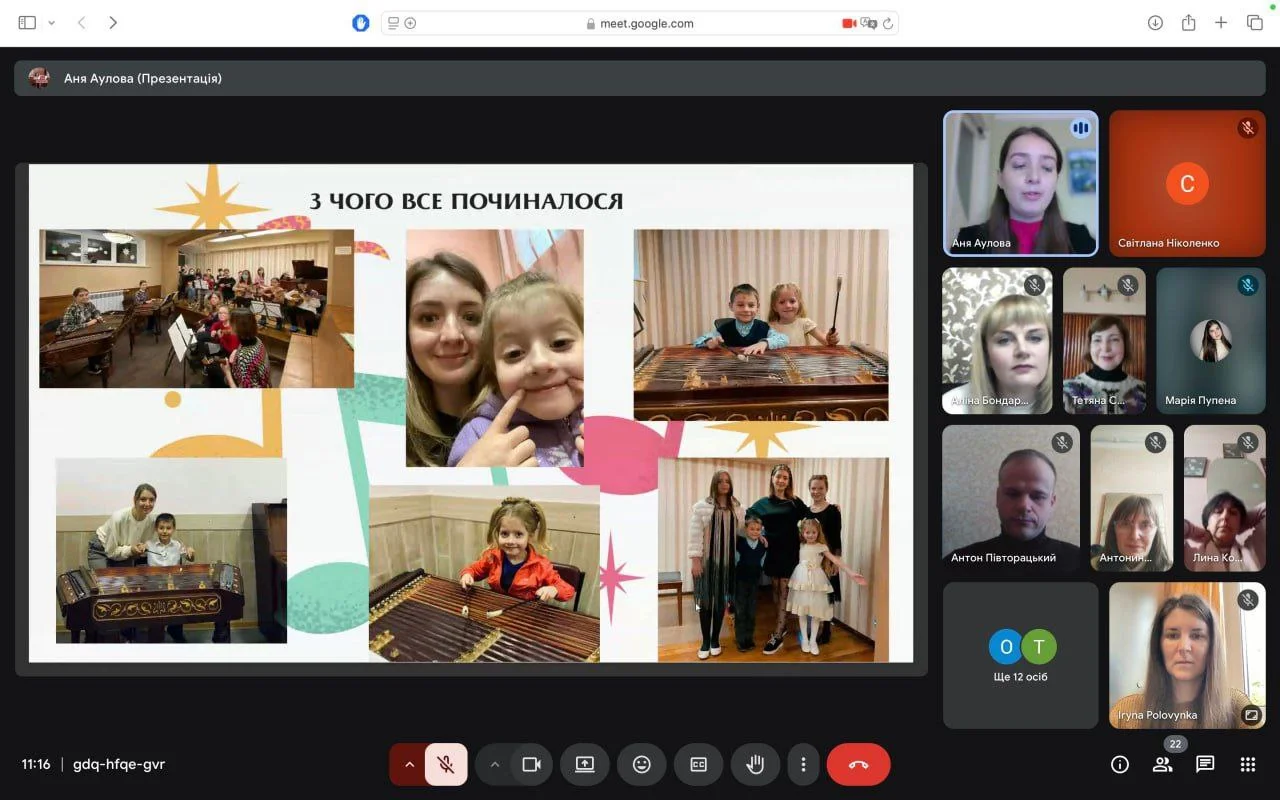Image resolution: width=1280 pixels, height=800 pixels.
Task: Start screen sharing with Present now
Action: click(585, 765)
